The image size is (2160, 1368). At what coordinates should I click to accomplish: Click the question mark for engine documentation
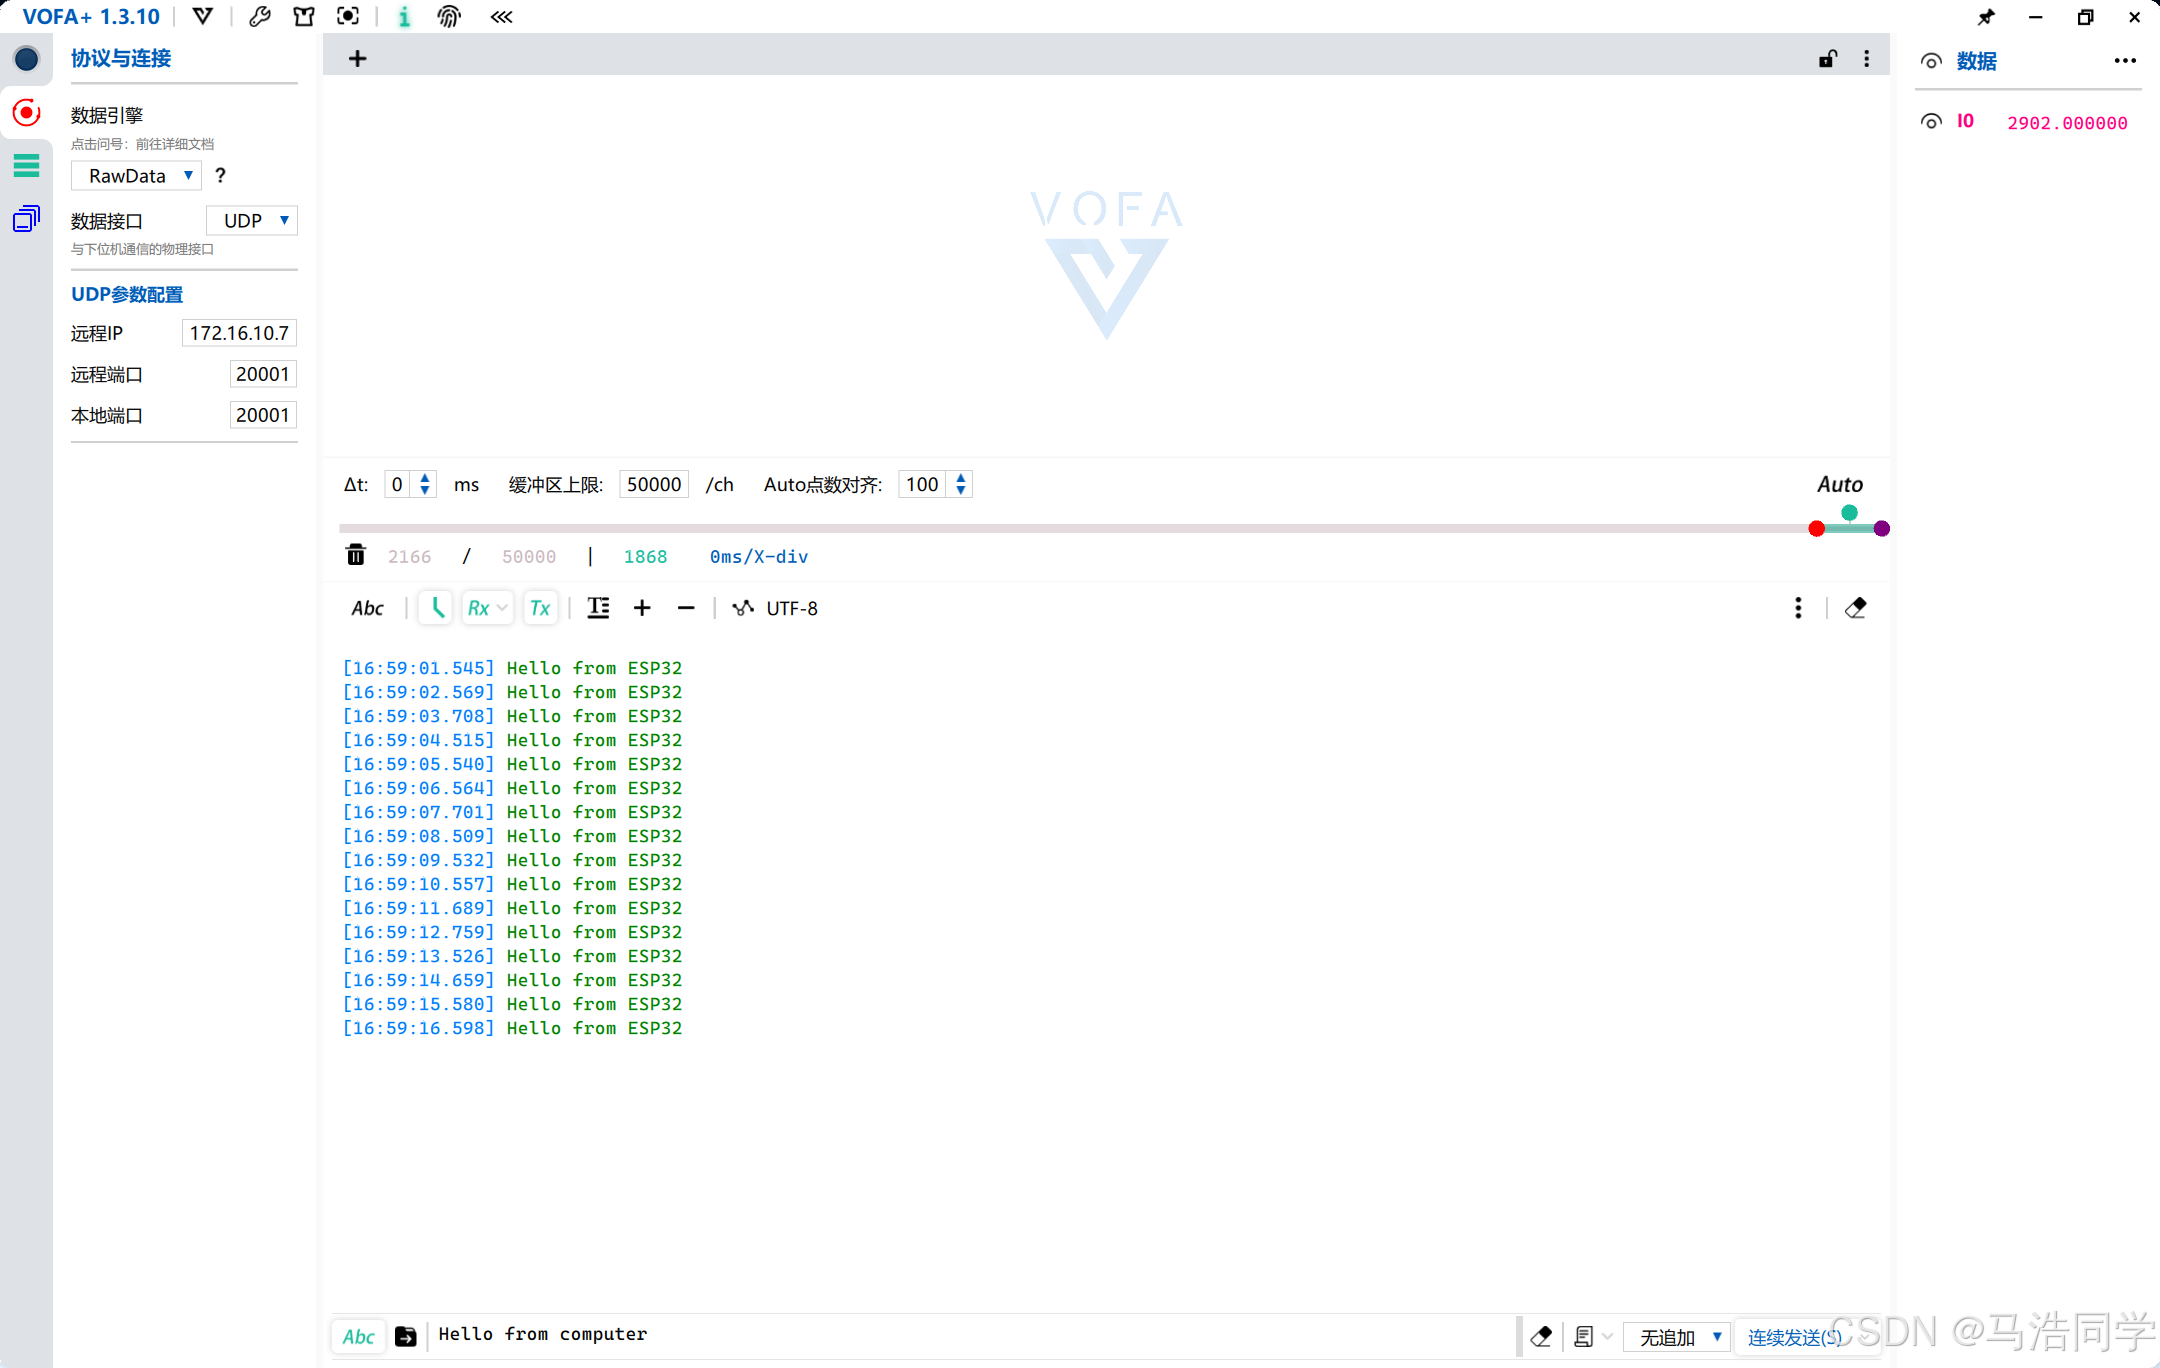220,176
